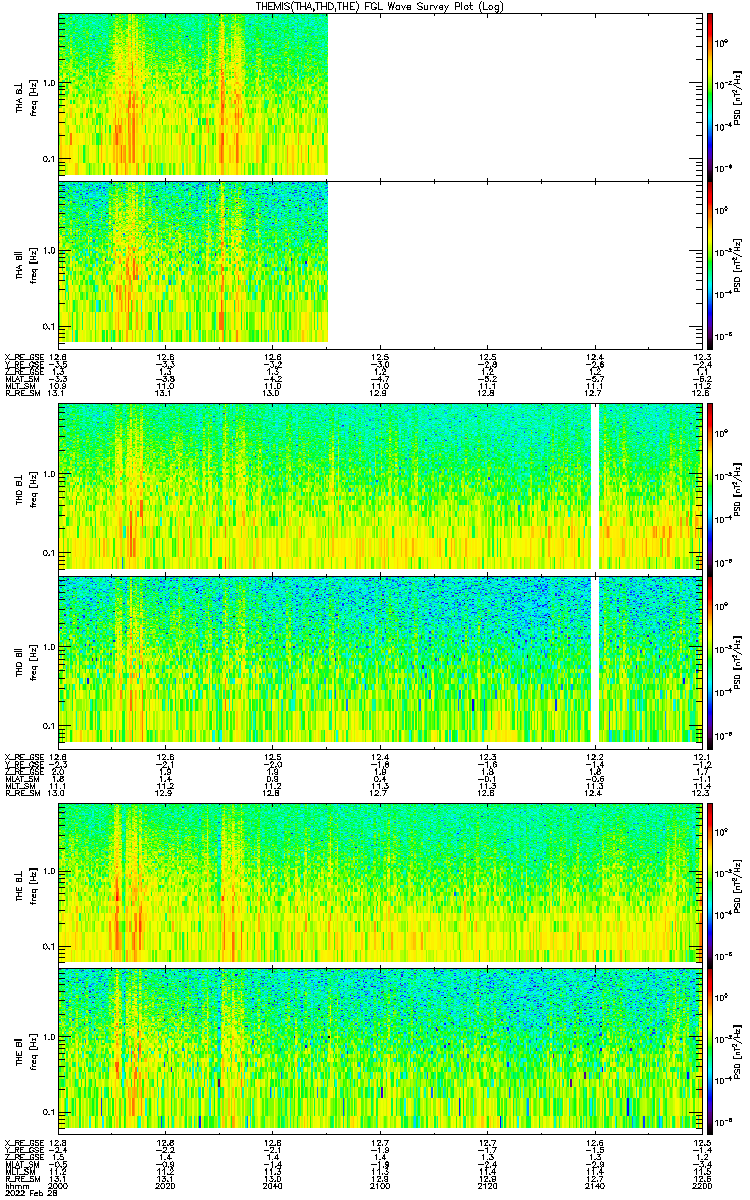Click the THA B-perpendicular spectrogram panel
The height and width of the screenshot is (1200, 750).
(x=380, y=95)
